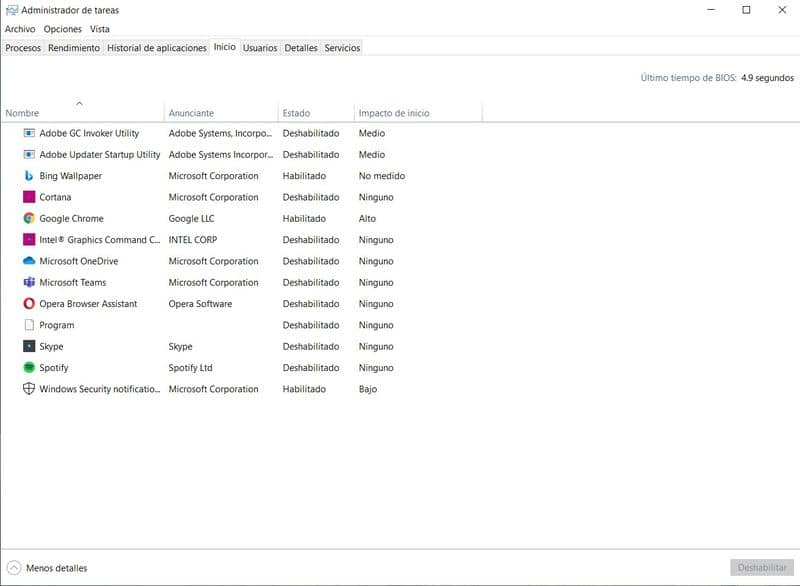Screen dimensions: 800x586
Task: Click the Microsoft Teams name text
Action: 72,282
